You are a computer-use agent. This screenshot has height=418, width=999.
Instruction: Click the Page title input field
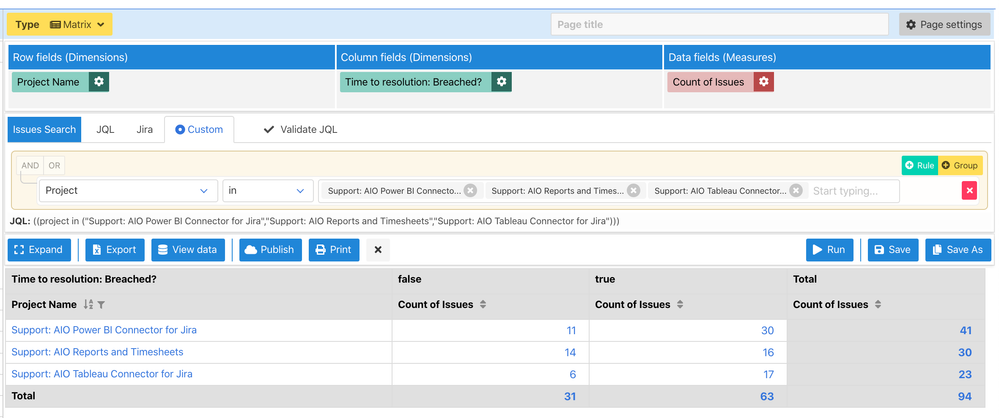[719, 25]
